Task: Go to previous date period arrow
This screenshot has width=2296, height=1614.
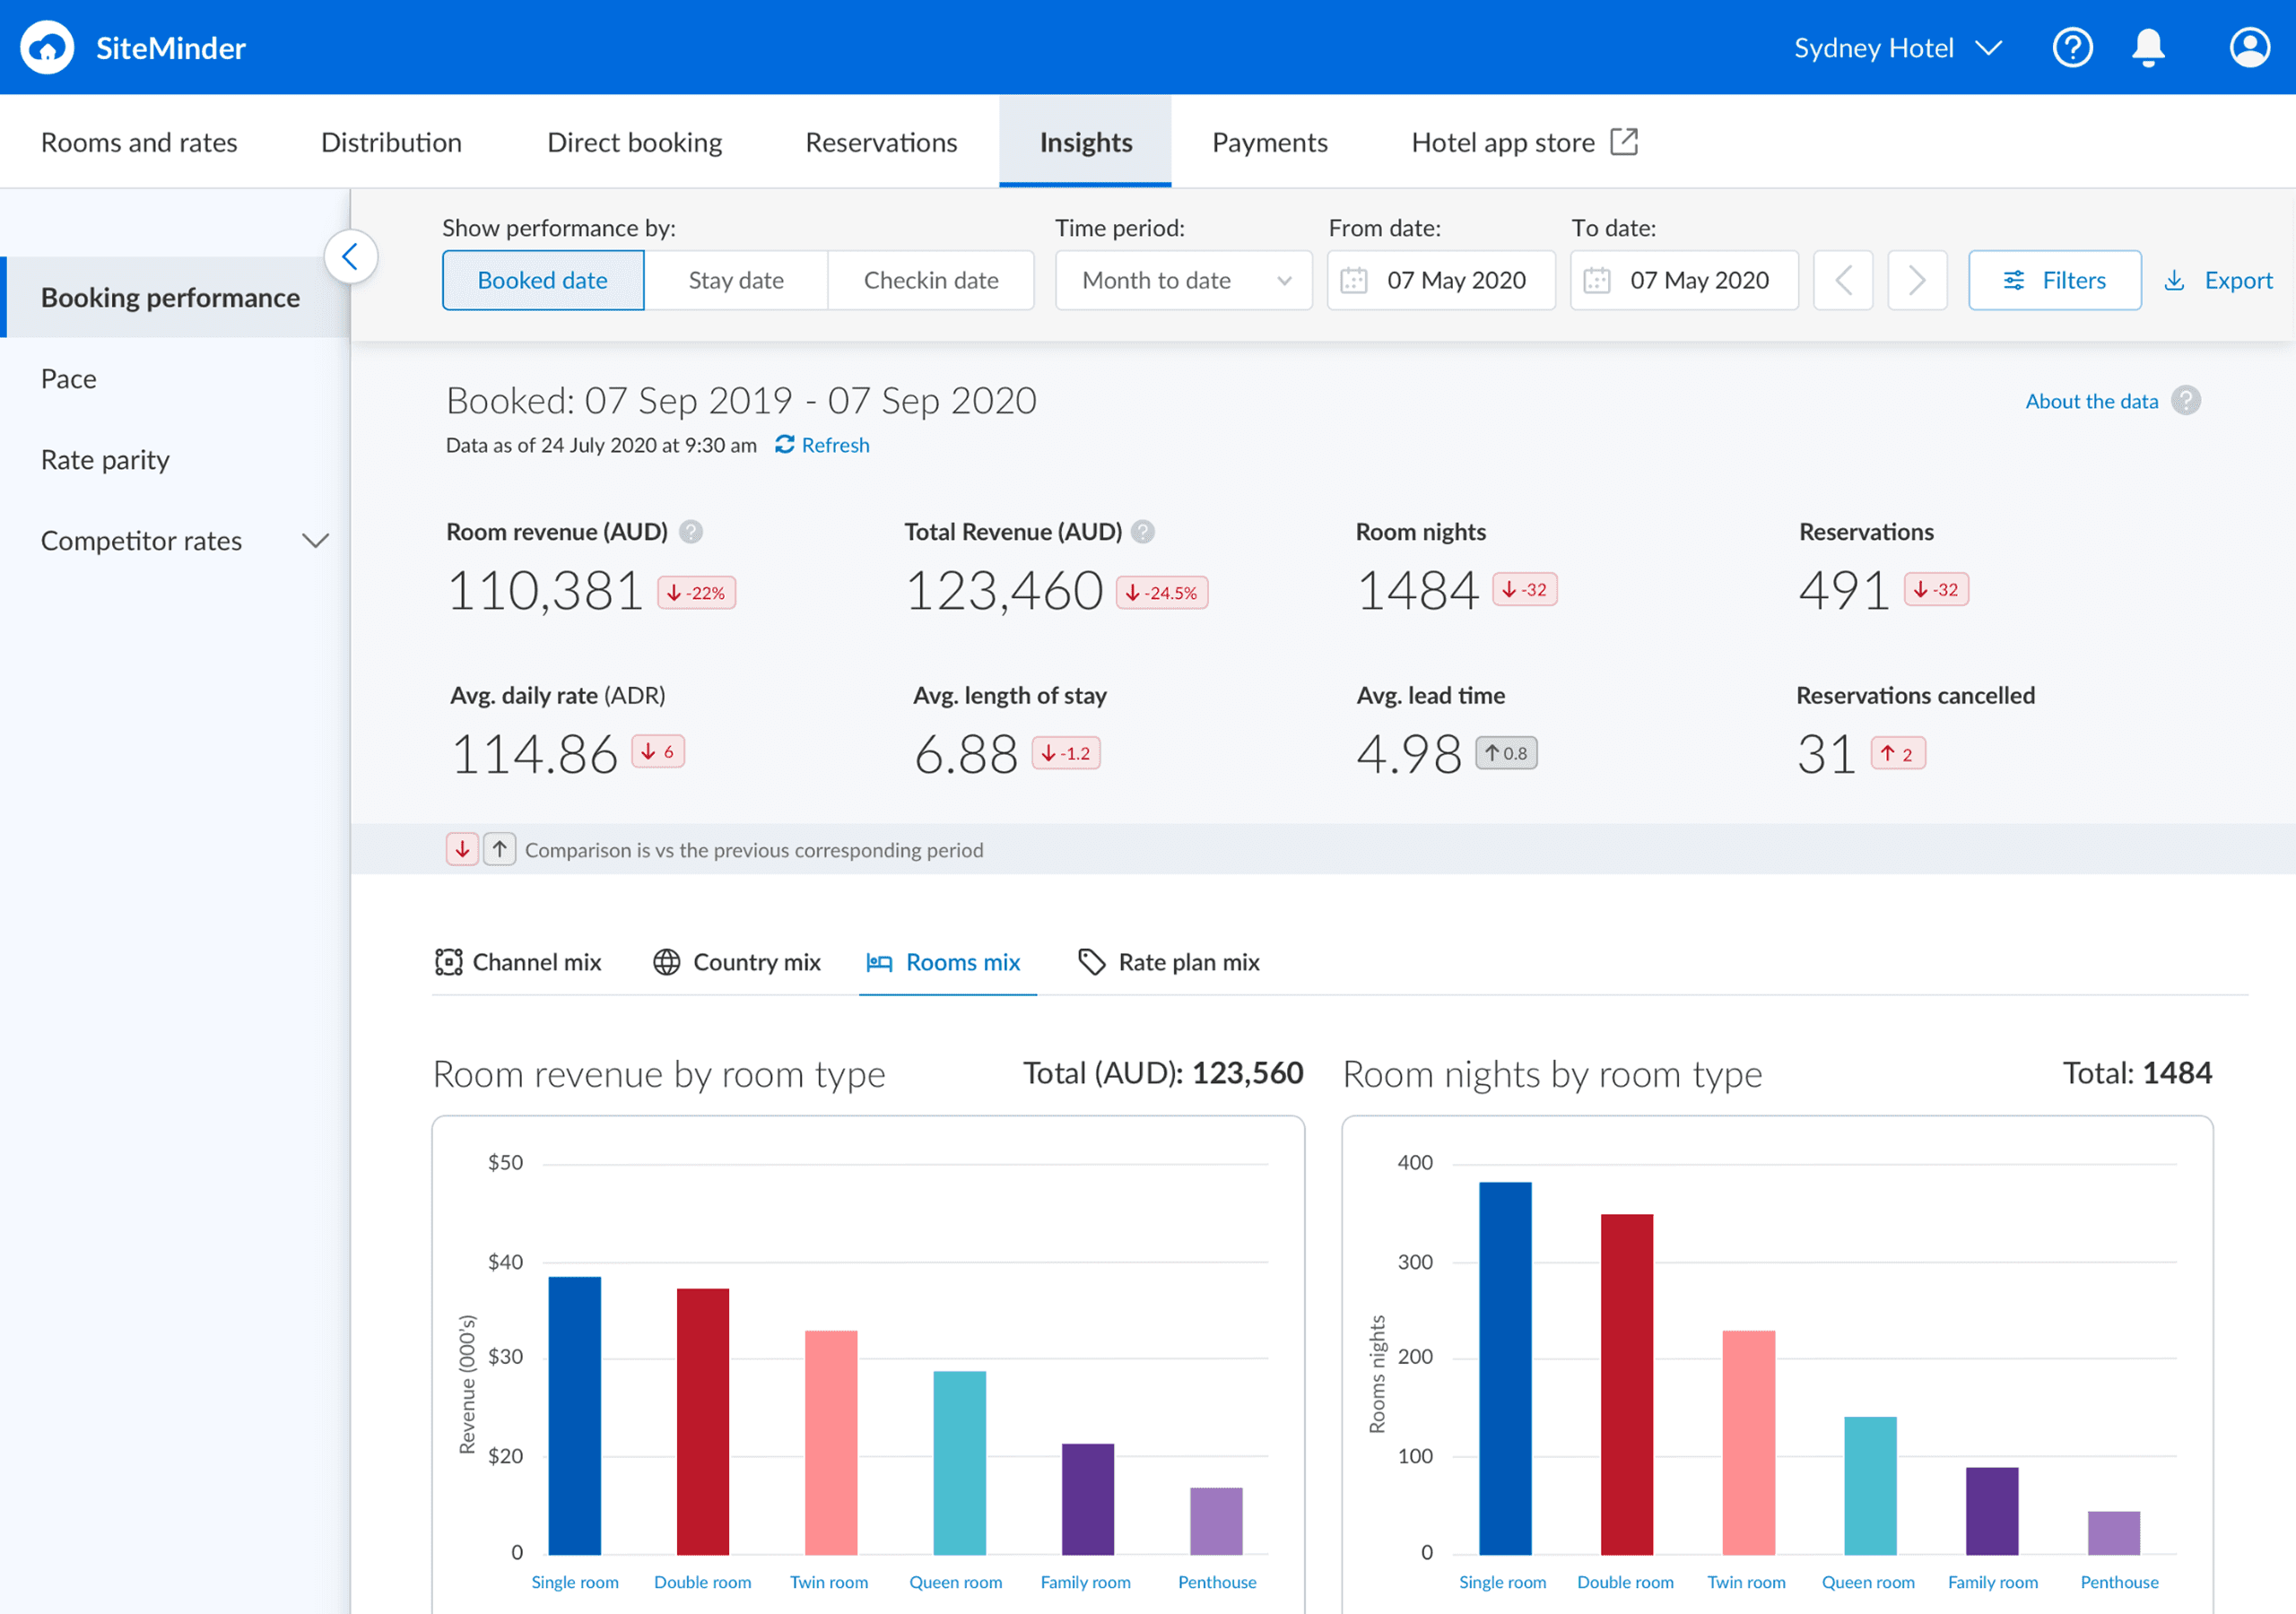Action: click(1842, 280)
